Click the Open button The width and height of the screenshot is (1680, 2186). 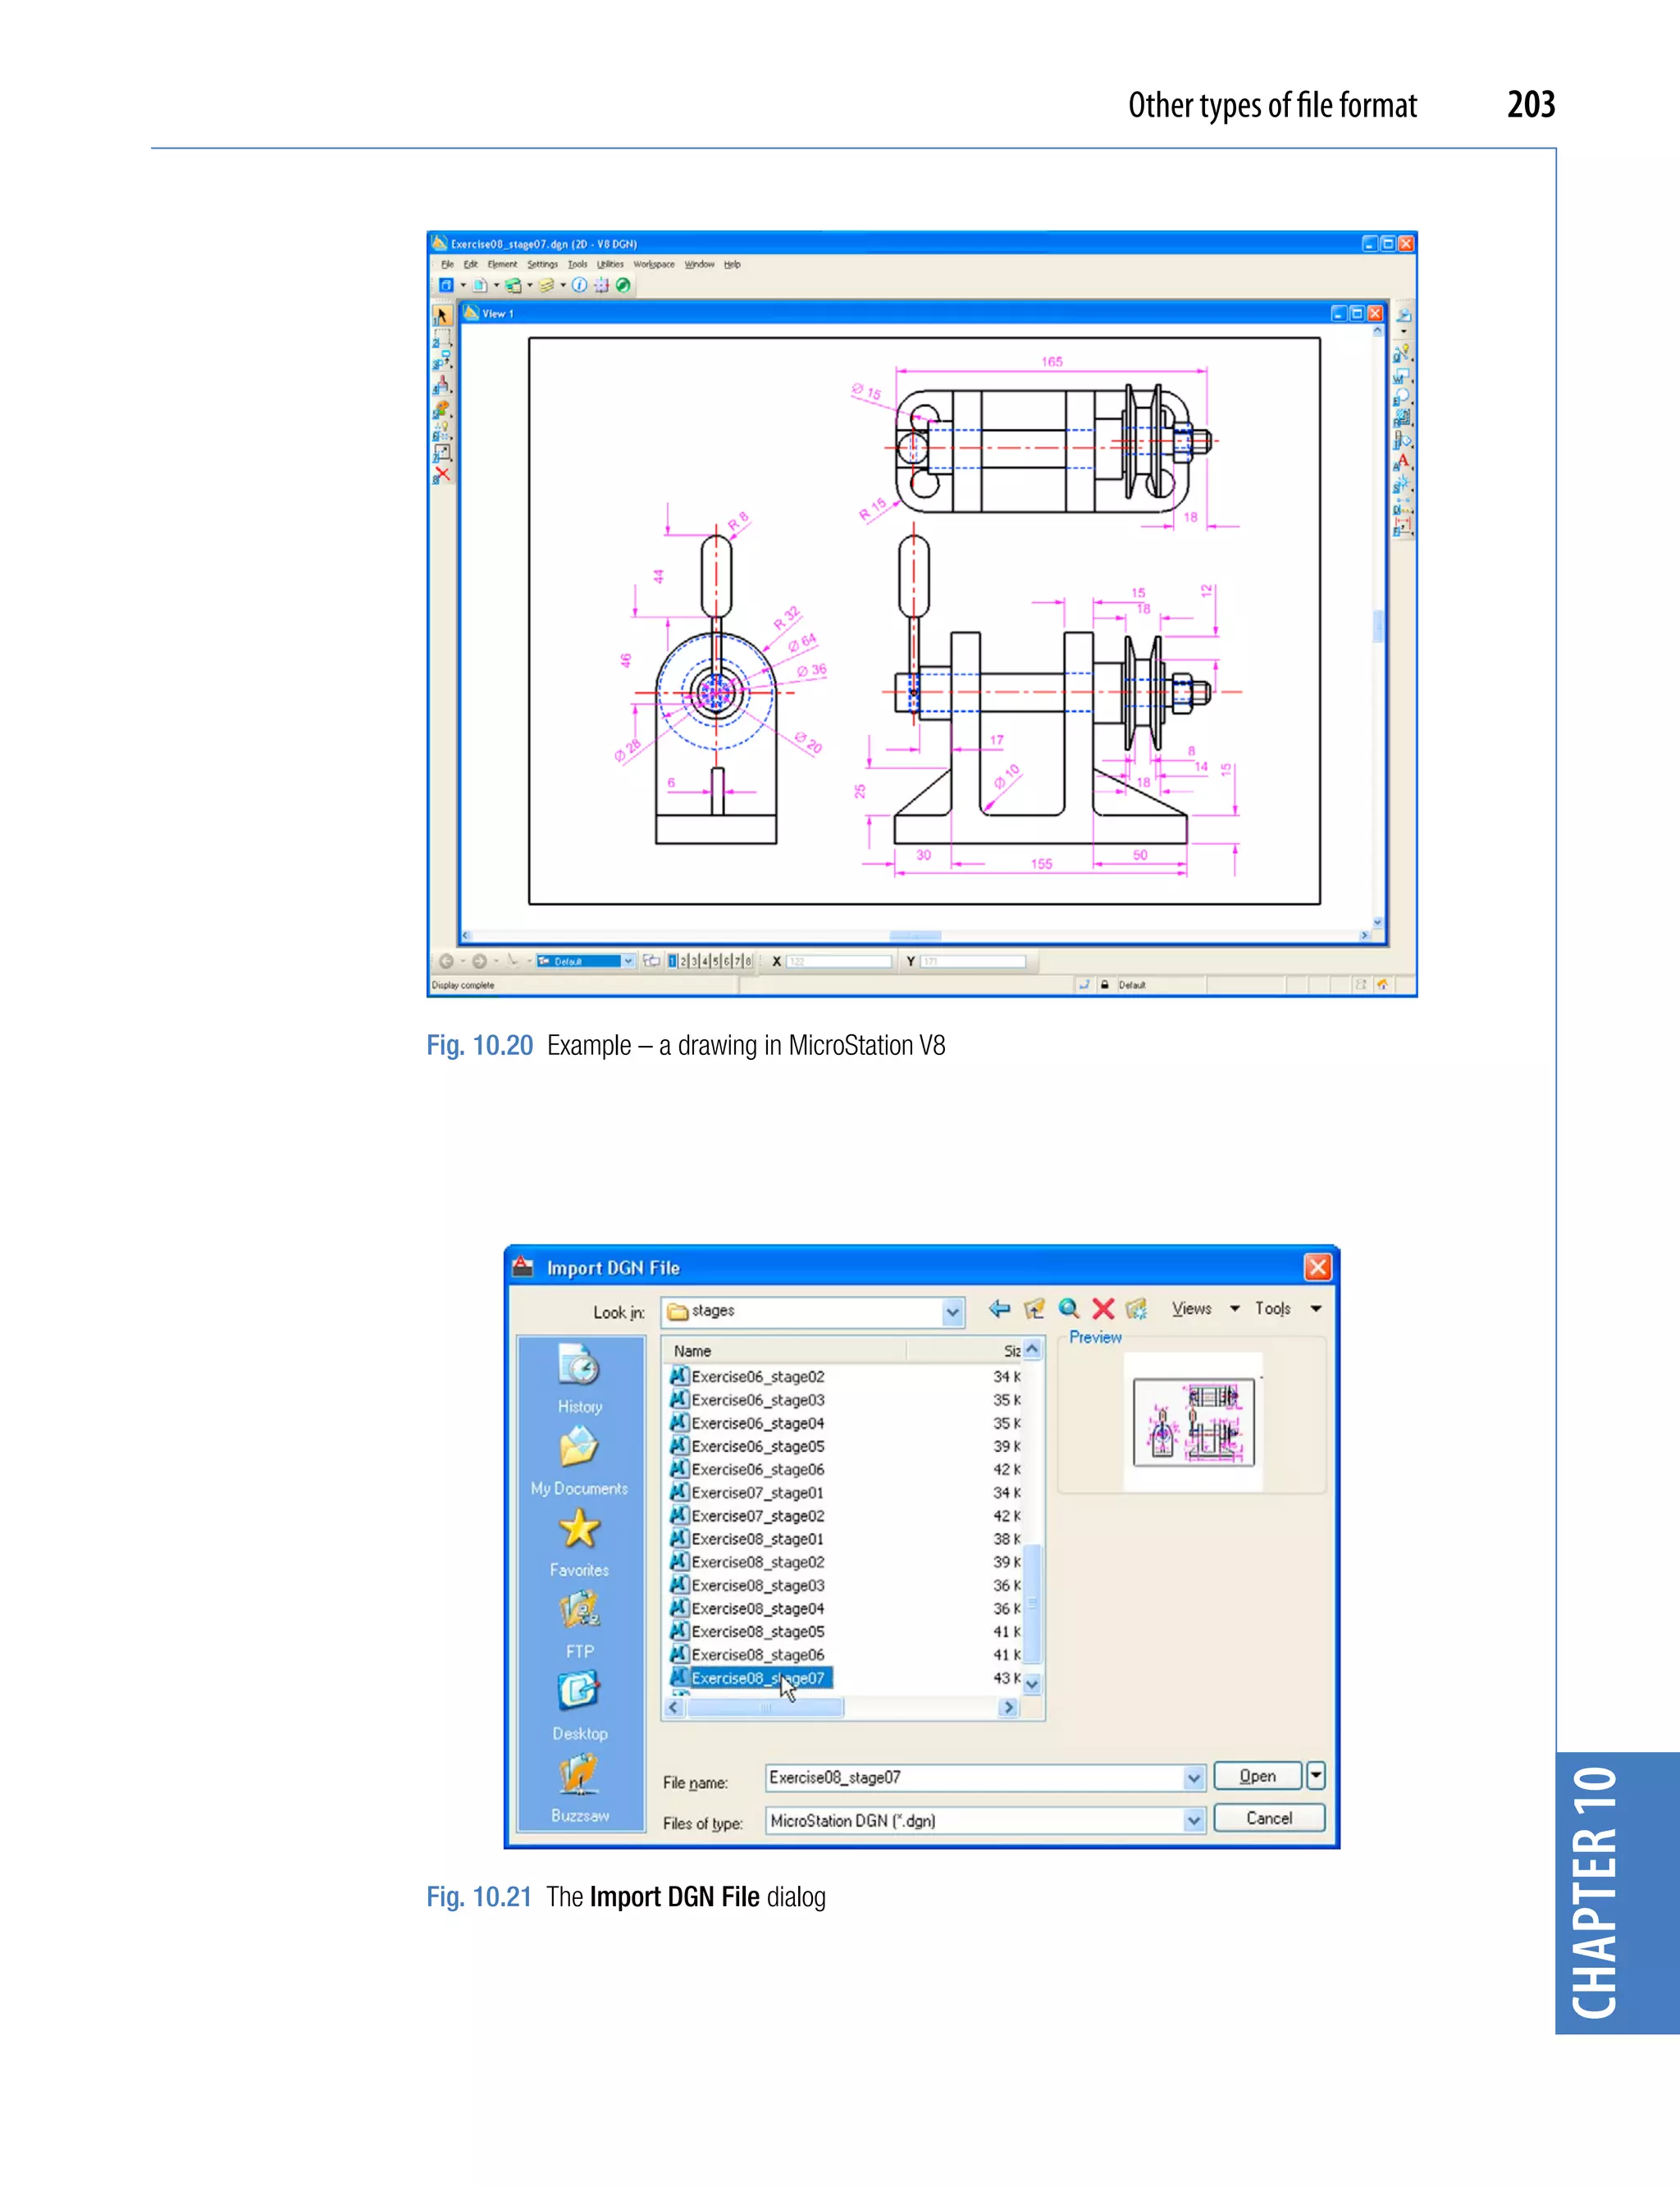pyautogui.click(x=1257, y=1776)
